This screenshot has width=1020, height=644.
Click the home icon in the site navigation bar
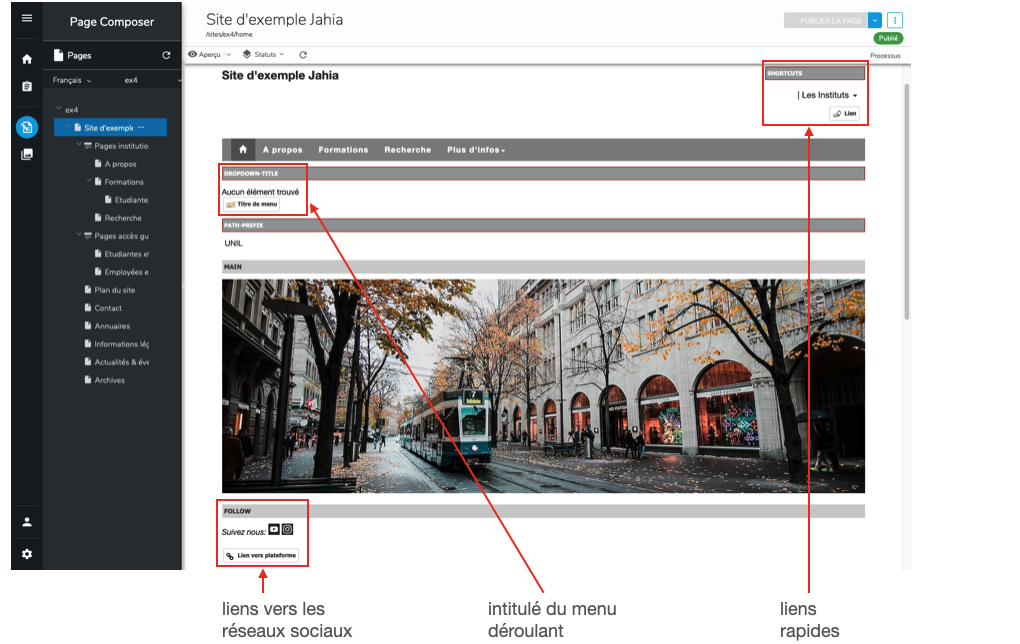click(241, 150)
